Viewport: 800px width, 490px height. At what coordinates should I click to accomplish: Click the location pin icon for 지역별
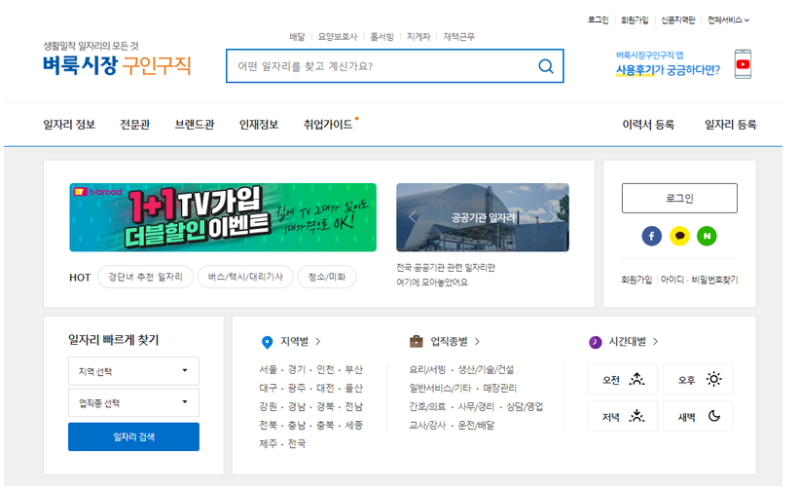(x=267, y=342)
